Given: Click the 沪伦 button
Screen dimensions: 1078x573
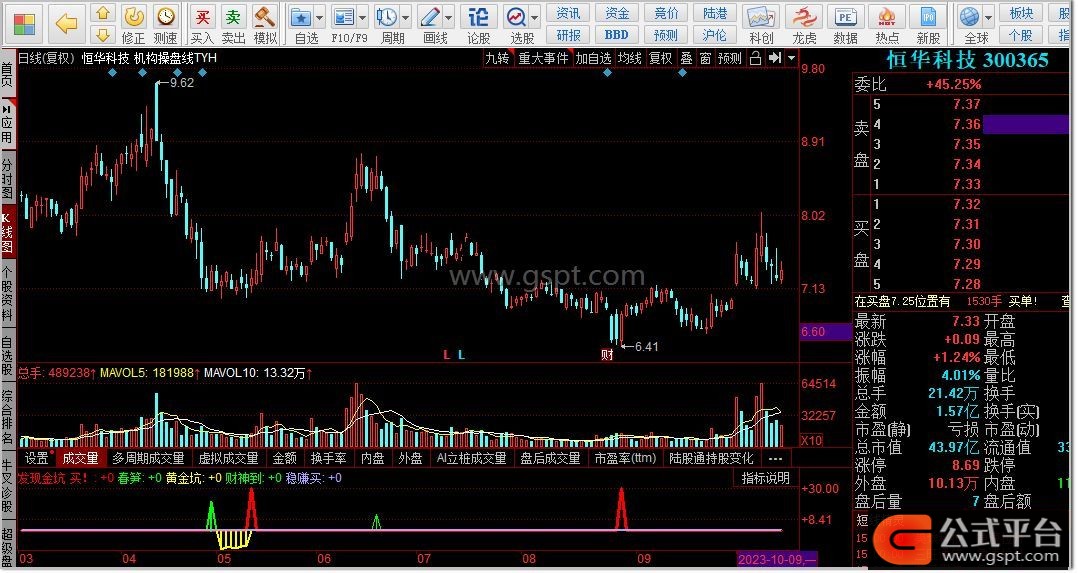Looking at the screenshot, I should tap(715, 34).
